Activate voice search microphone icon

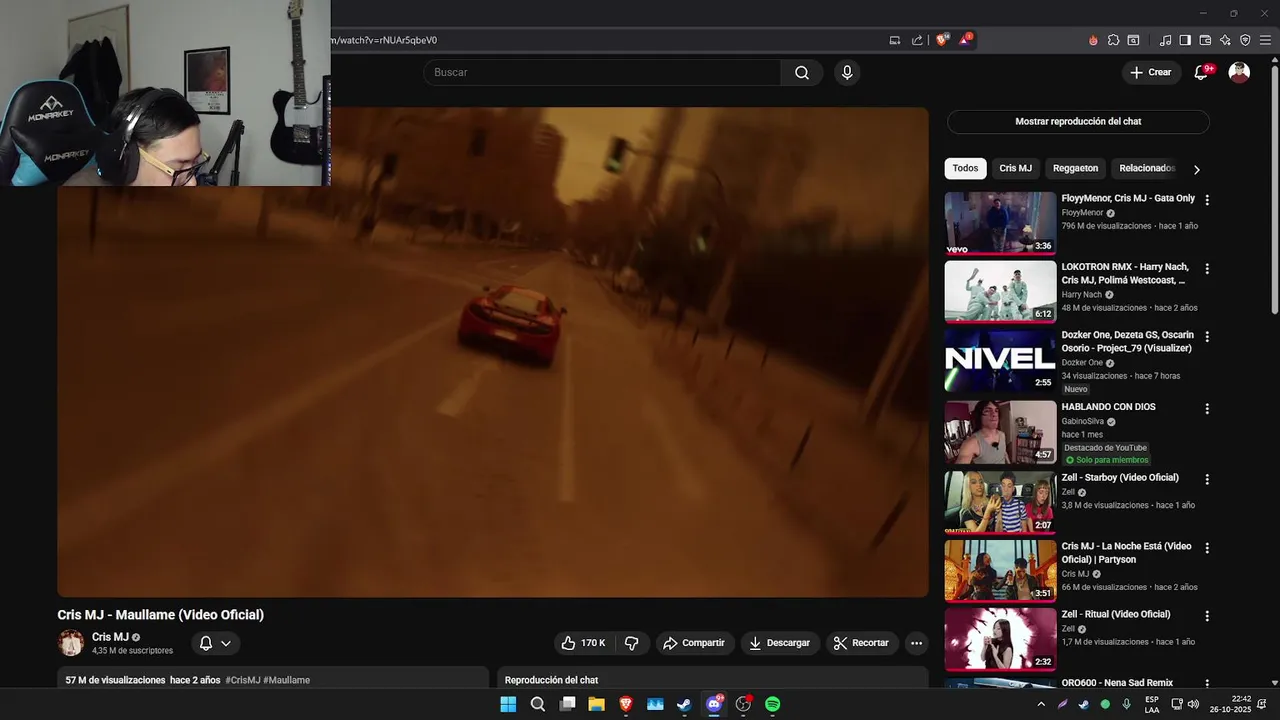847,72
